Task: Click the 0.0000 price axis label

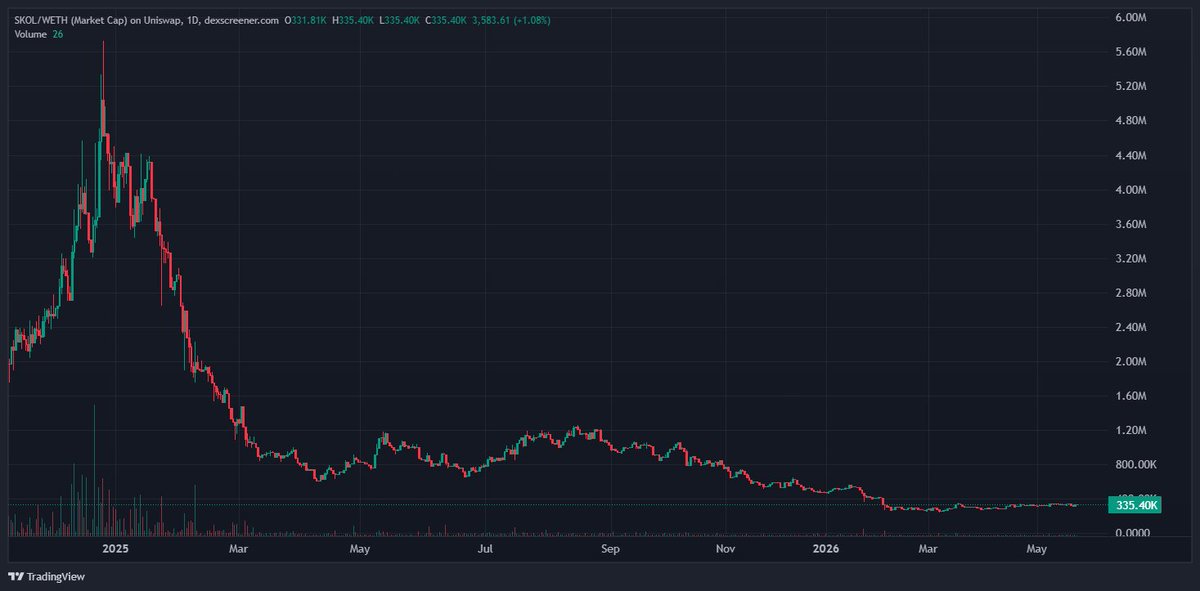Action: 1132,534
